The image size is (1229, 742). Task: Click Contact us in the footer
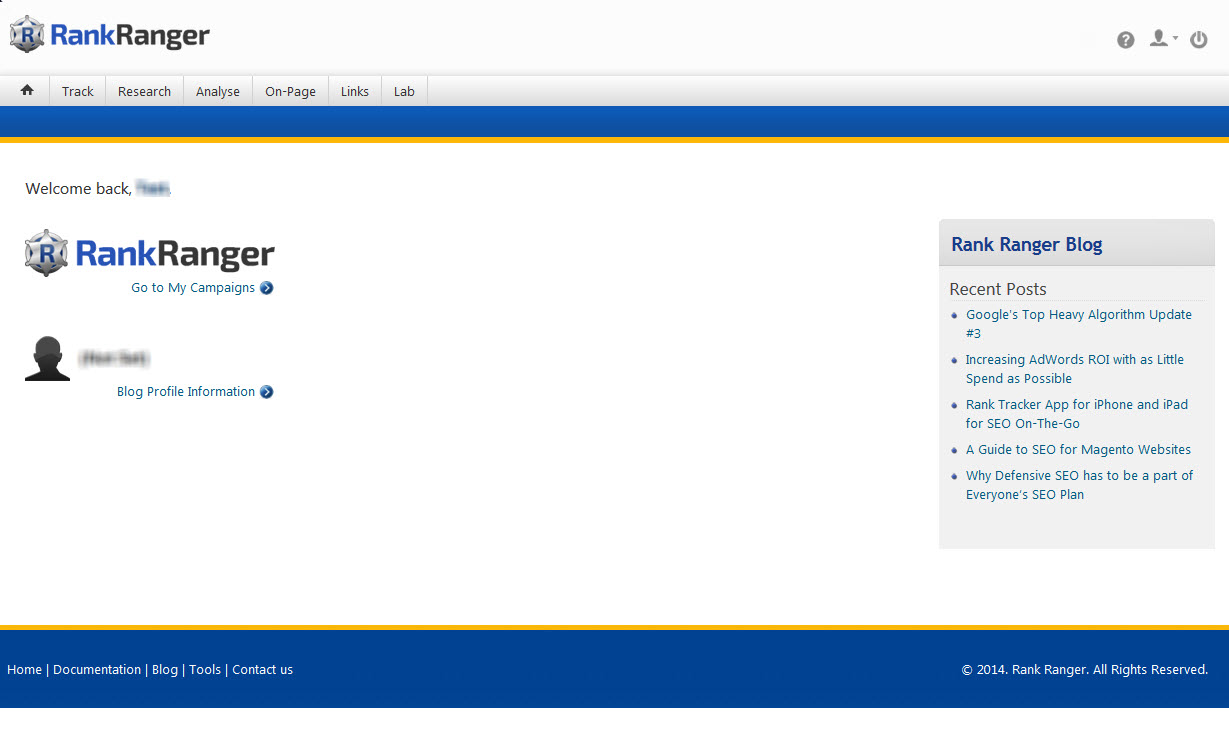click(263, 670)
